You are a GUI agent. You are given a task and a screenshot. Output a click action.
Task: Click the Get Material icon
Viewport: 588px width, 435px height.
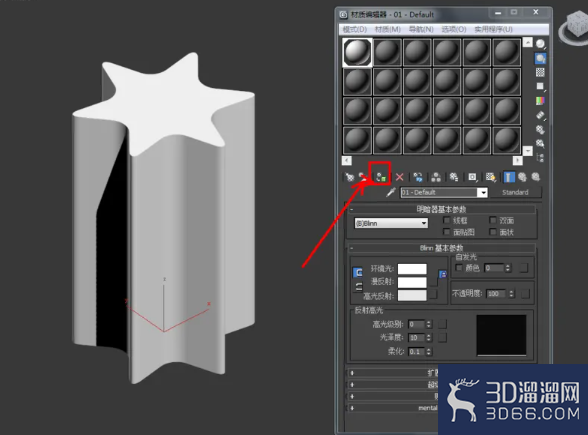pos(350,177)
